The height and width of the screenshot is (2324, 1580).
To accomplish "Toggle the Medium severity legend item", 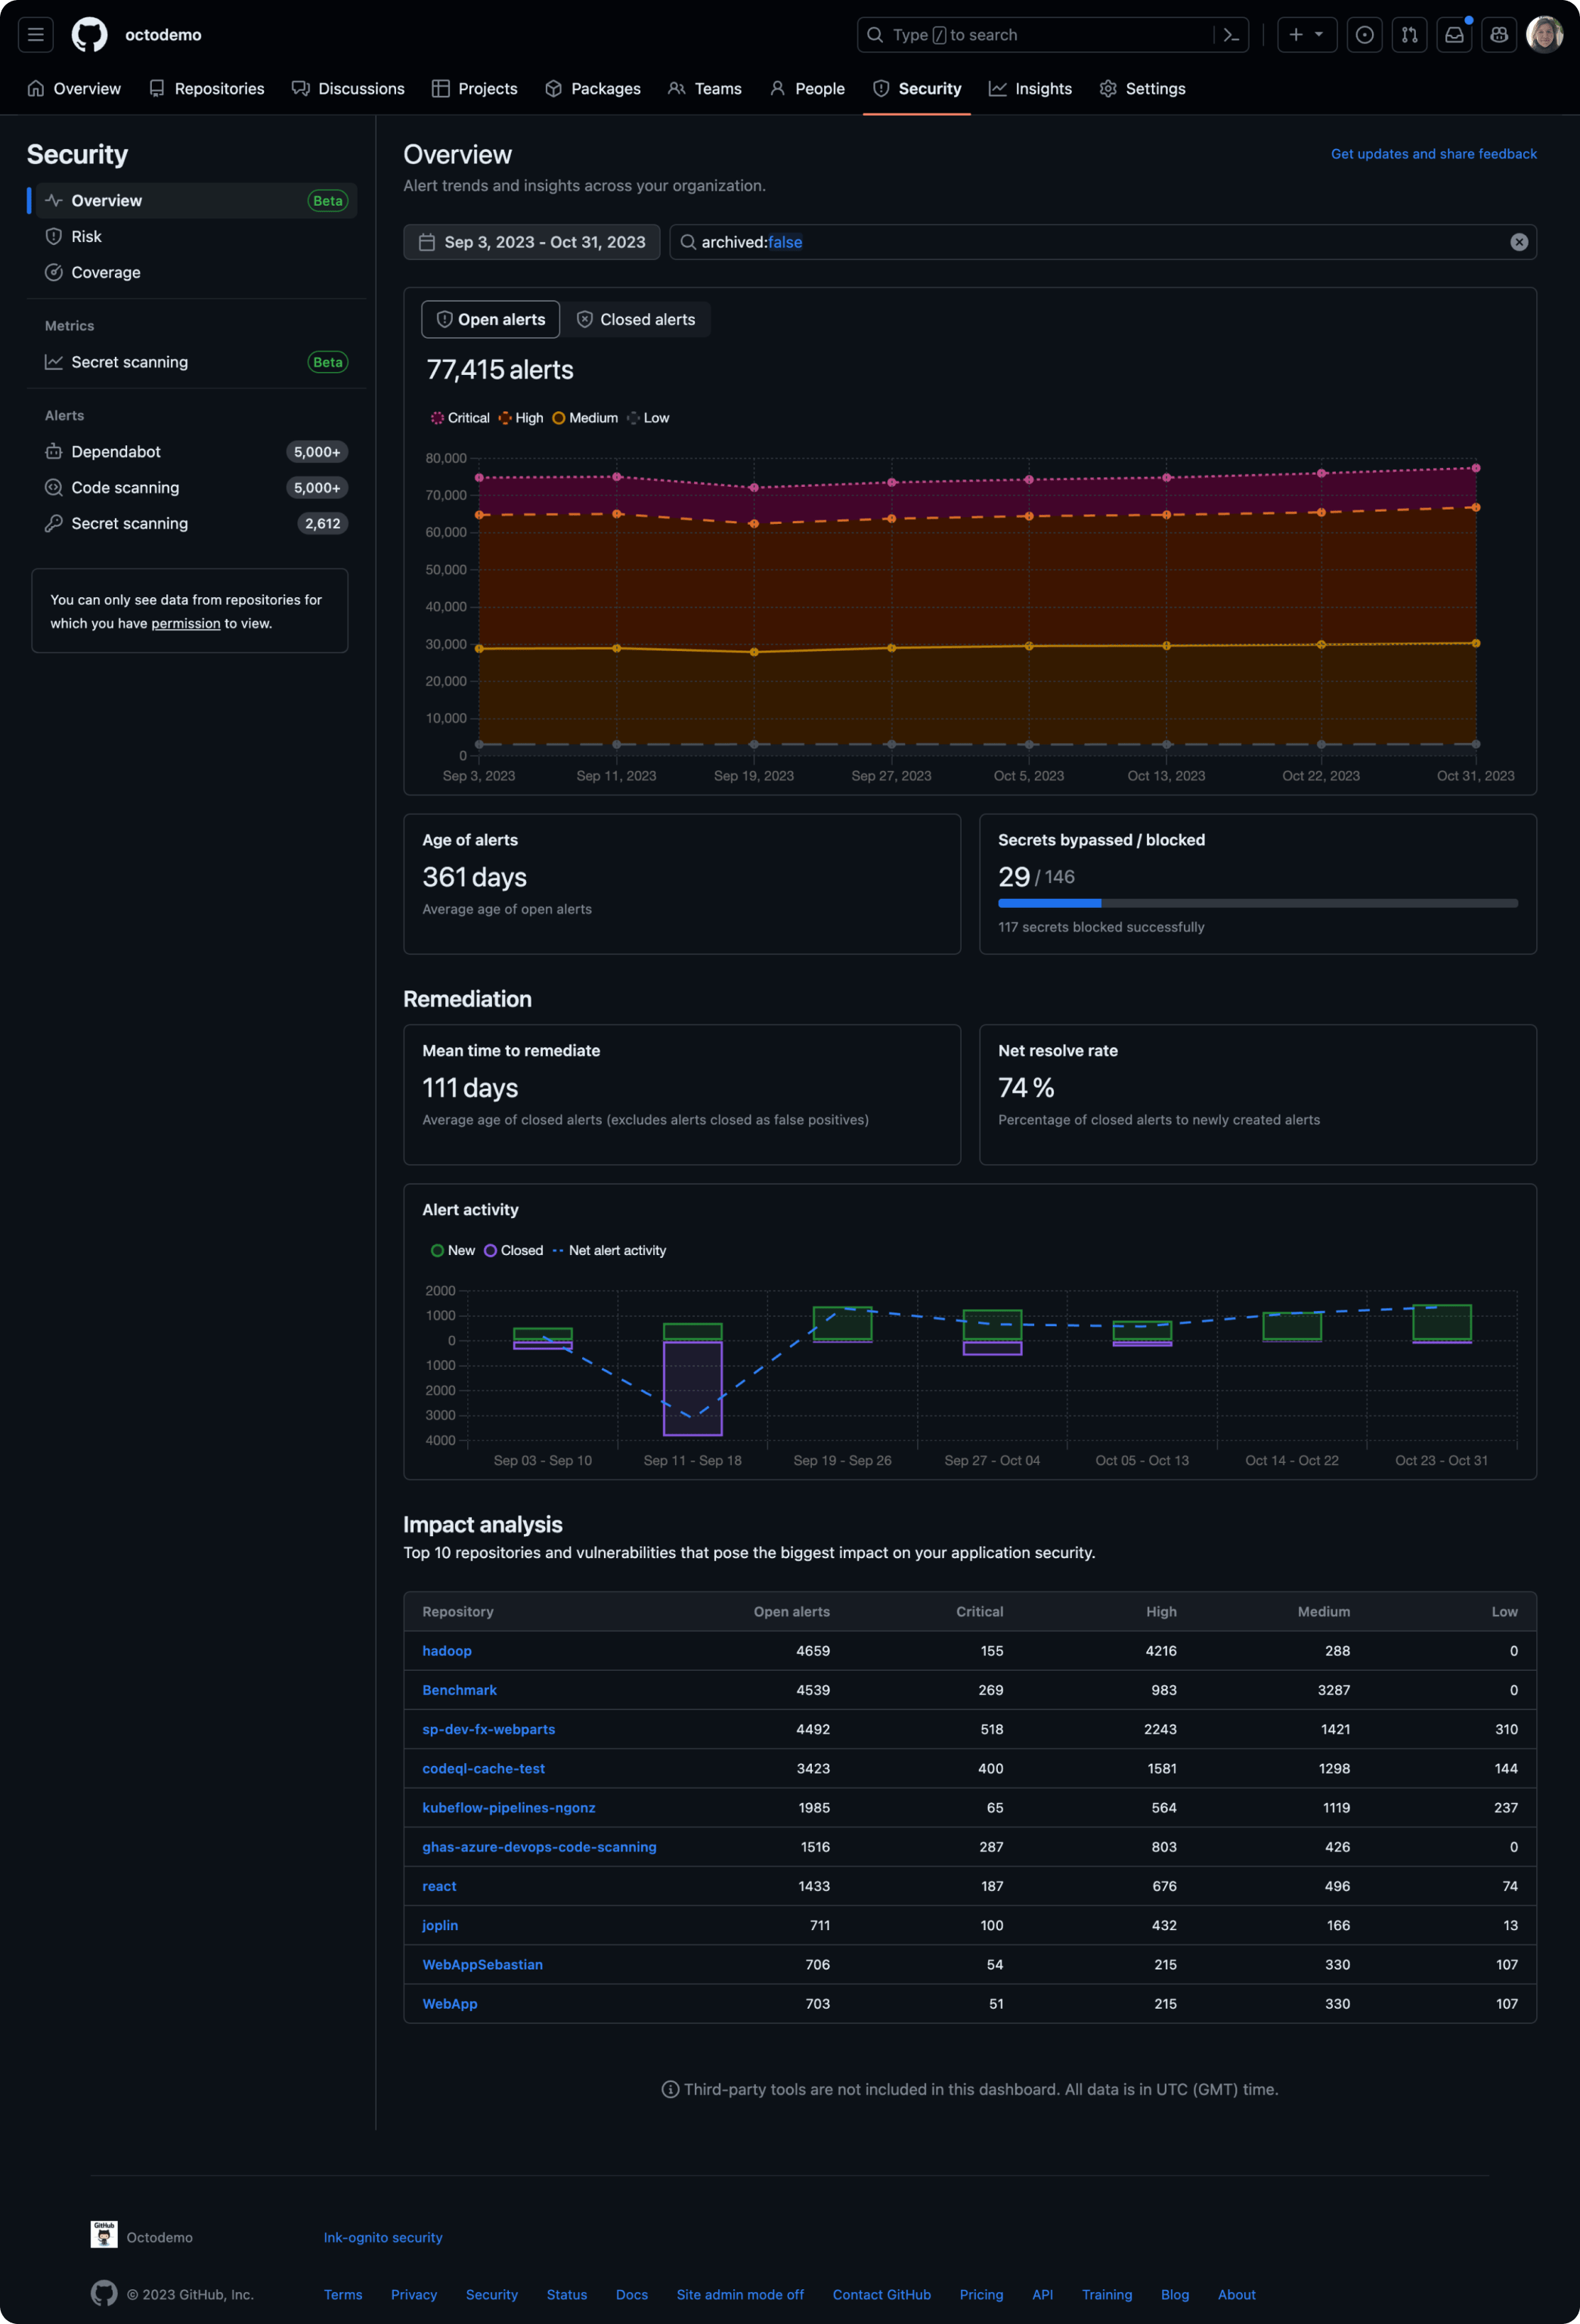I will (x=585, y=418).
